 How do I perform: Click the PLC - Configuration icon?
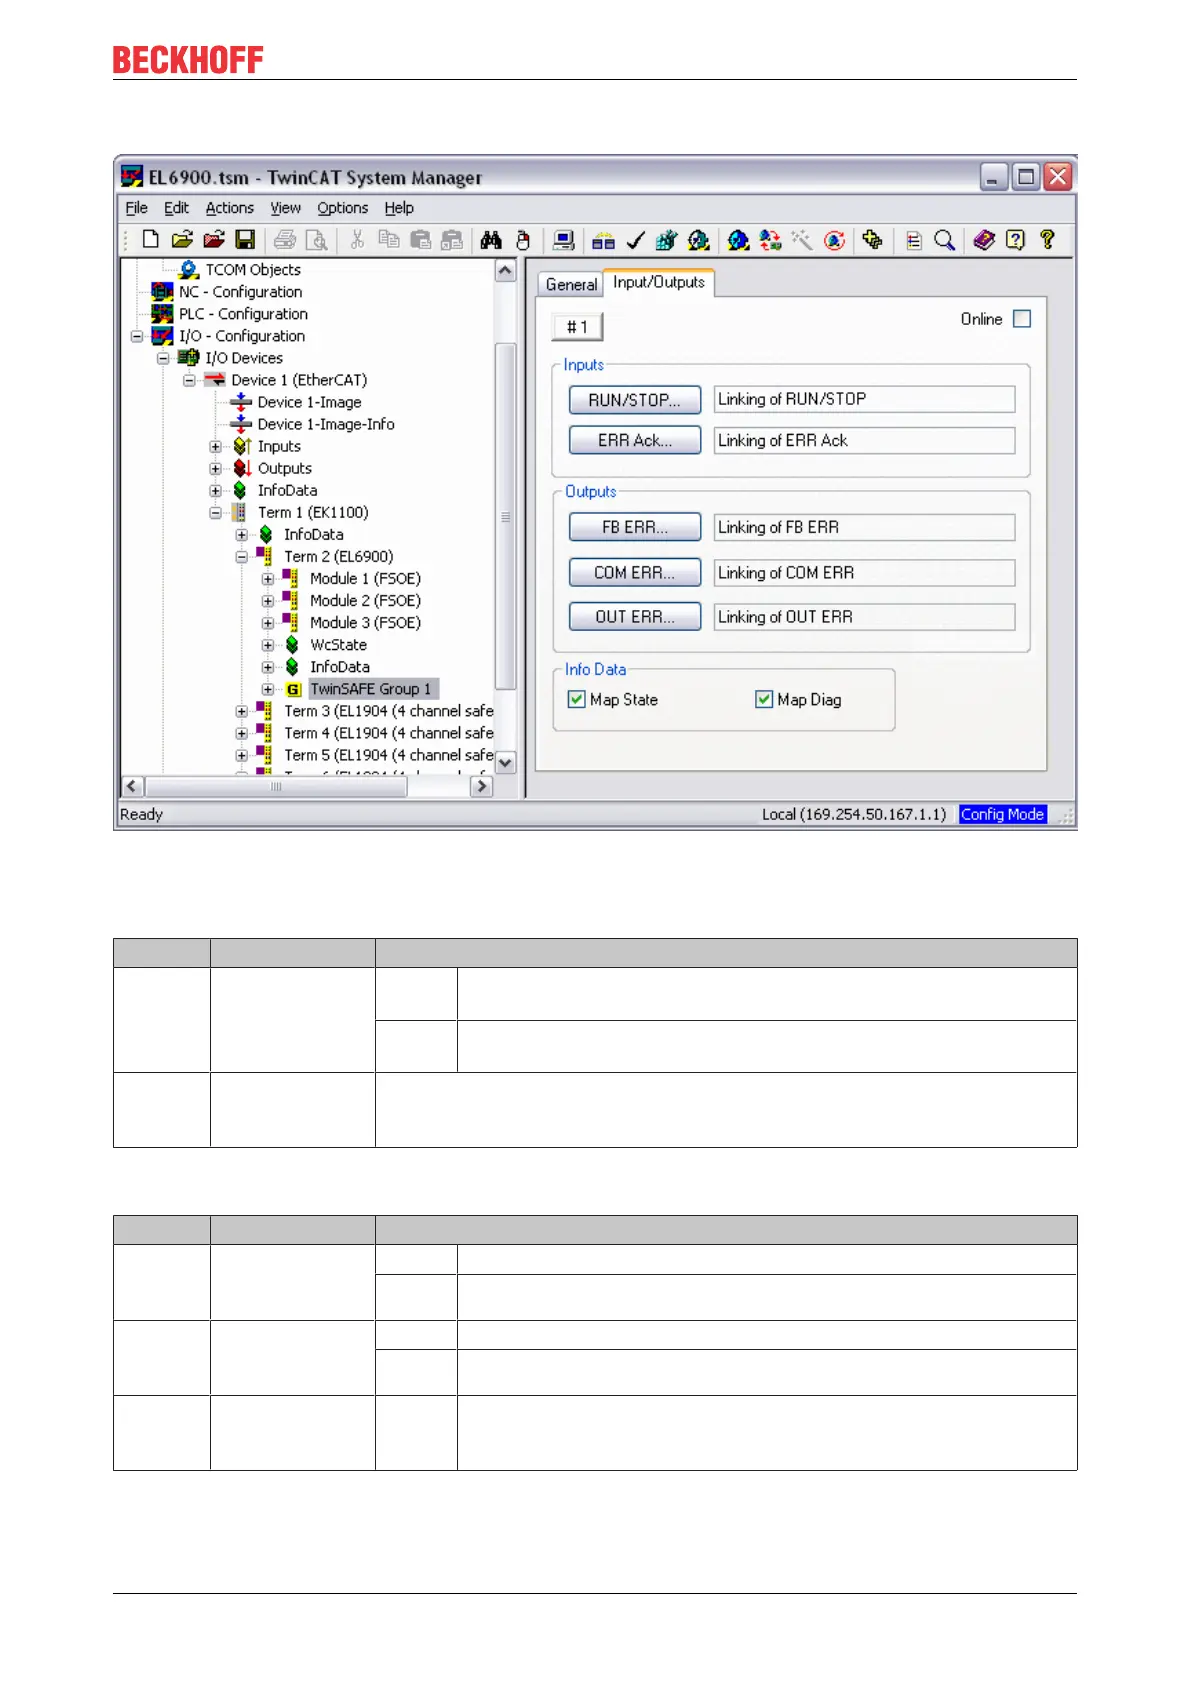coord(162,314)
